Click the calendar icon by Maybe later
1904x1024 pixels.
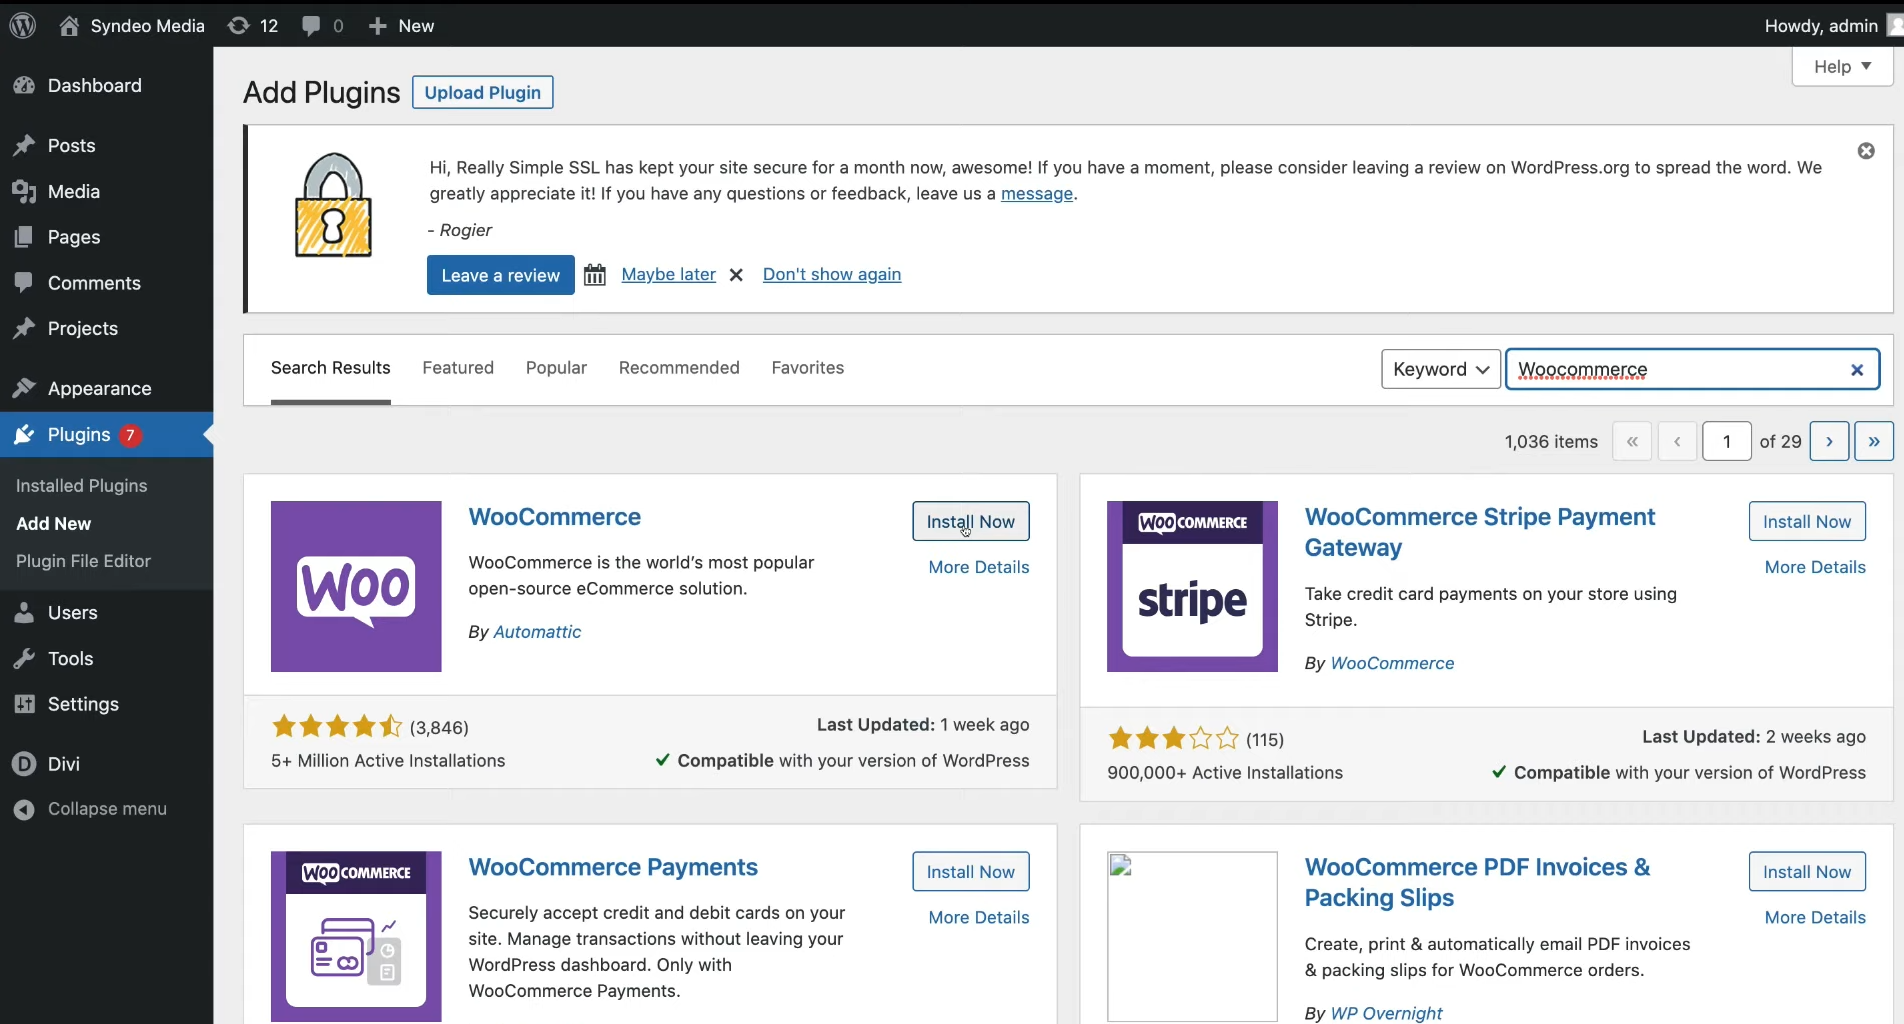tap(595, 275)
